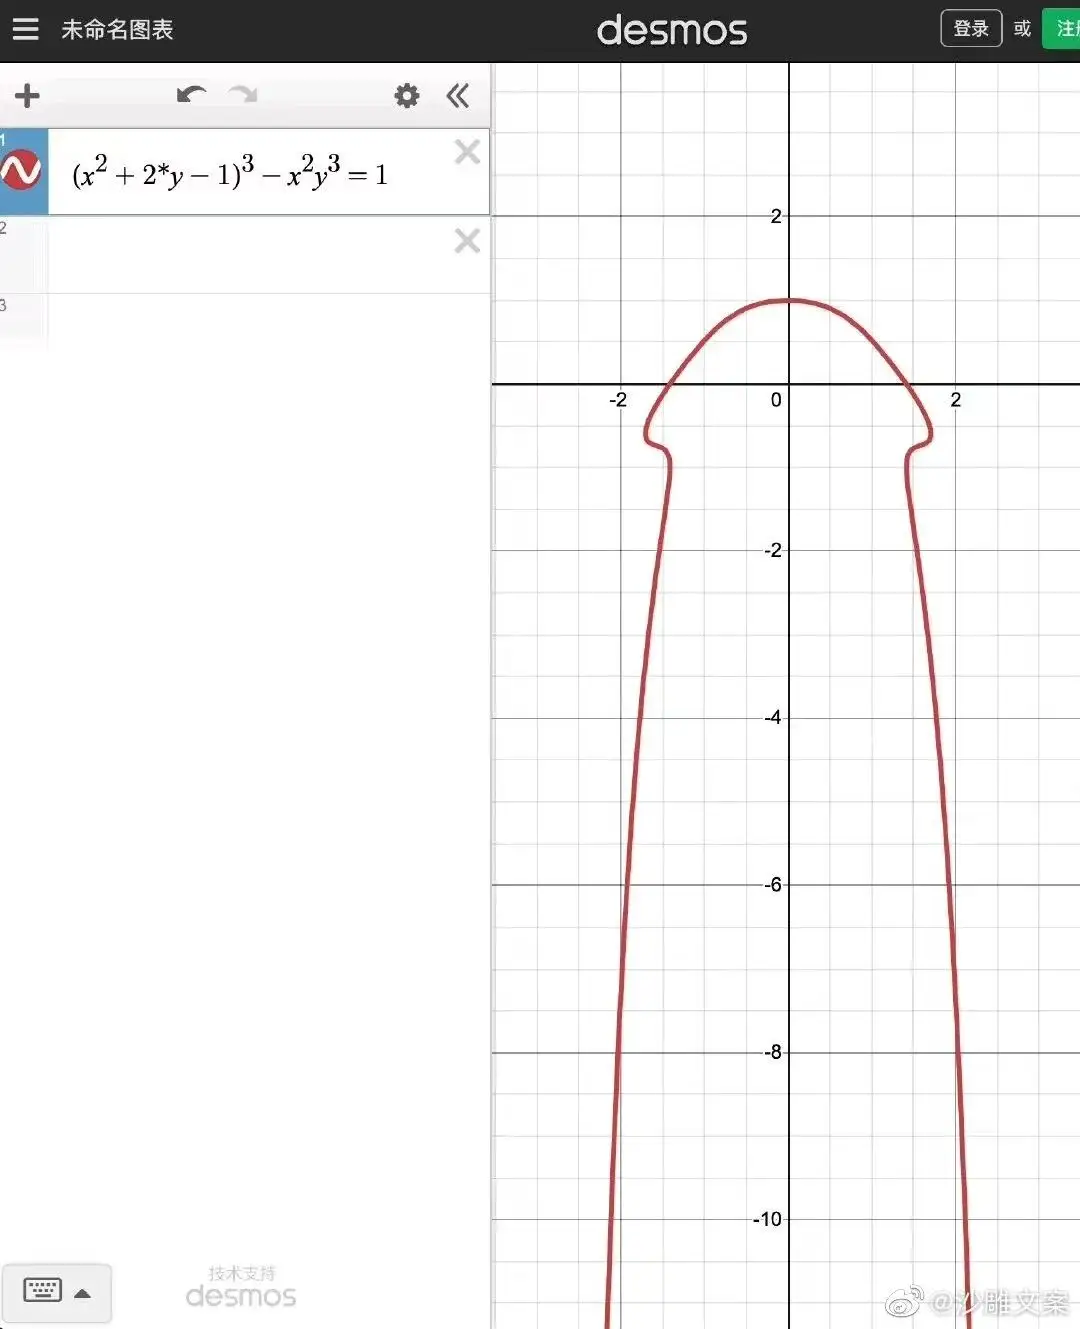Image resolution: width=1080 pixels, height=1329 pixels.
Task: Delete expression 1
Action: click(x=467, y=152)
